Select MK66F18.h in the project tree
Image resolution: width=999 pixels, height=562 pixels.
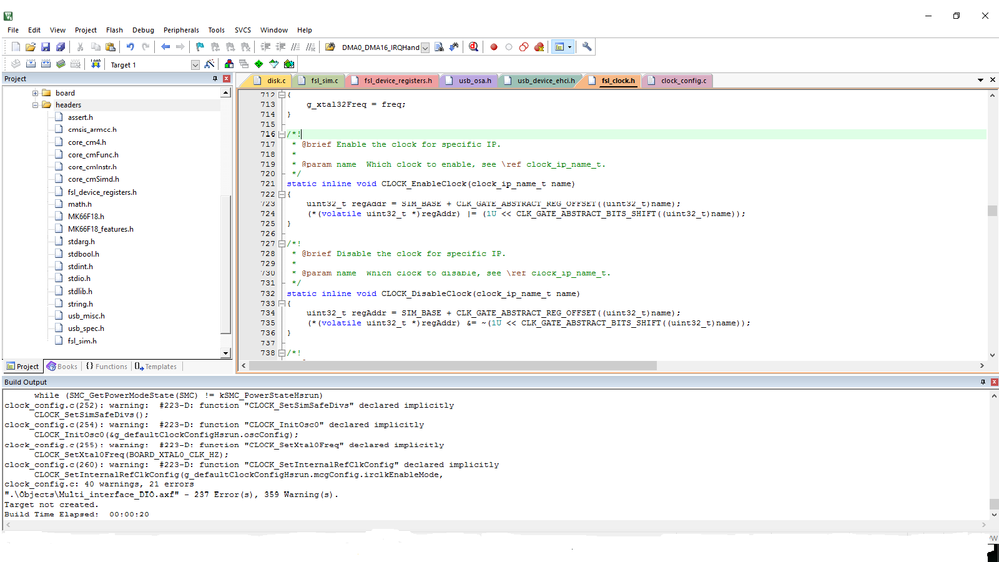(85, 217)
